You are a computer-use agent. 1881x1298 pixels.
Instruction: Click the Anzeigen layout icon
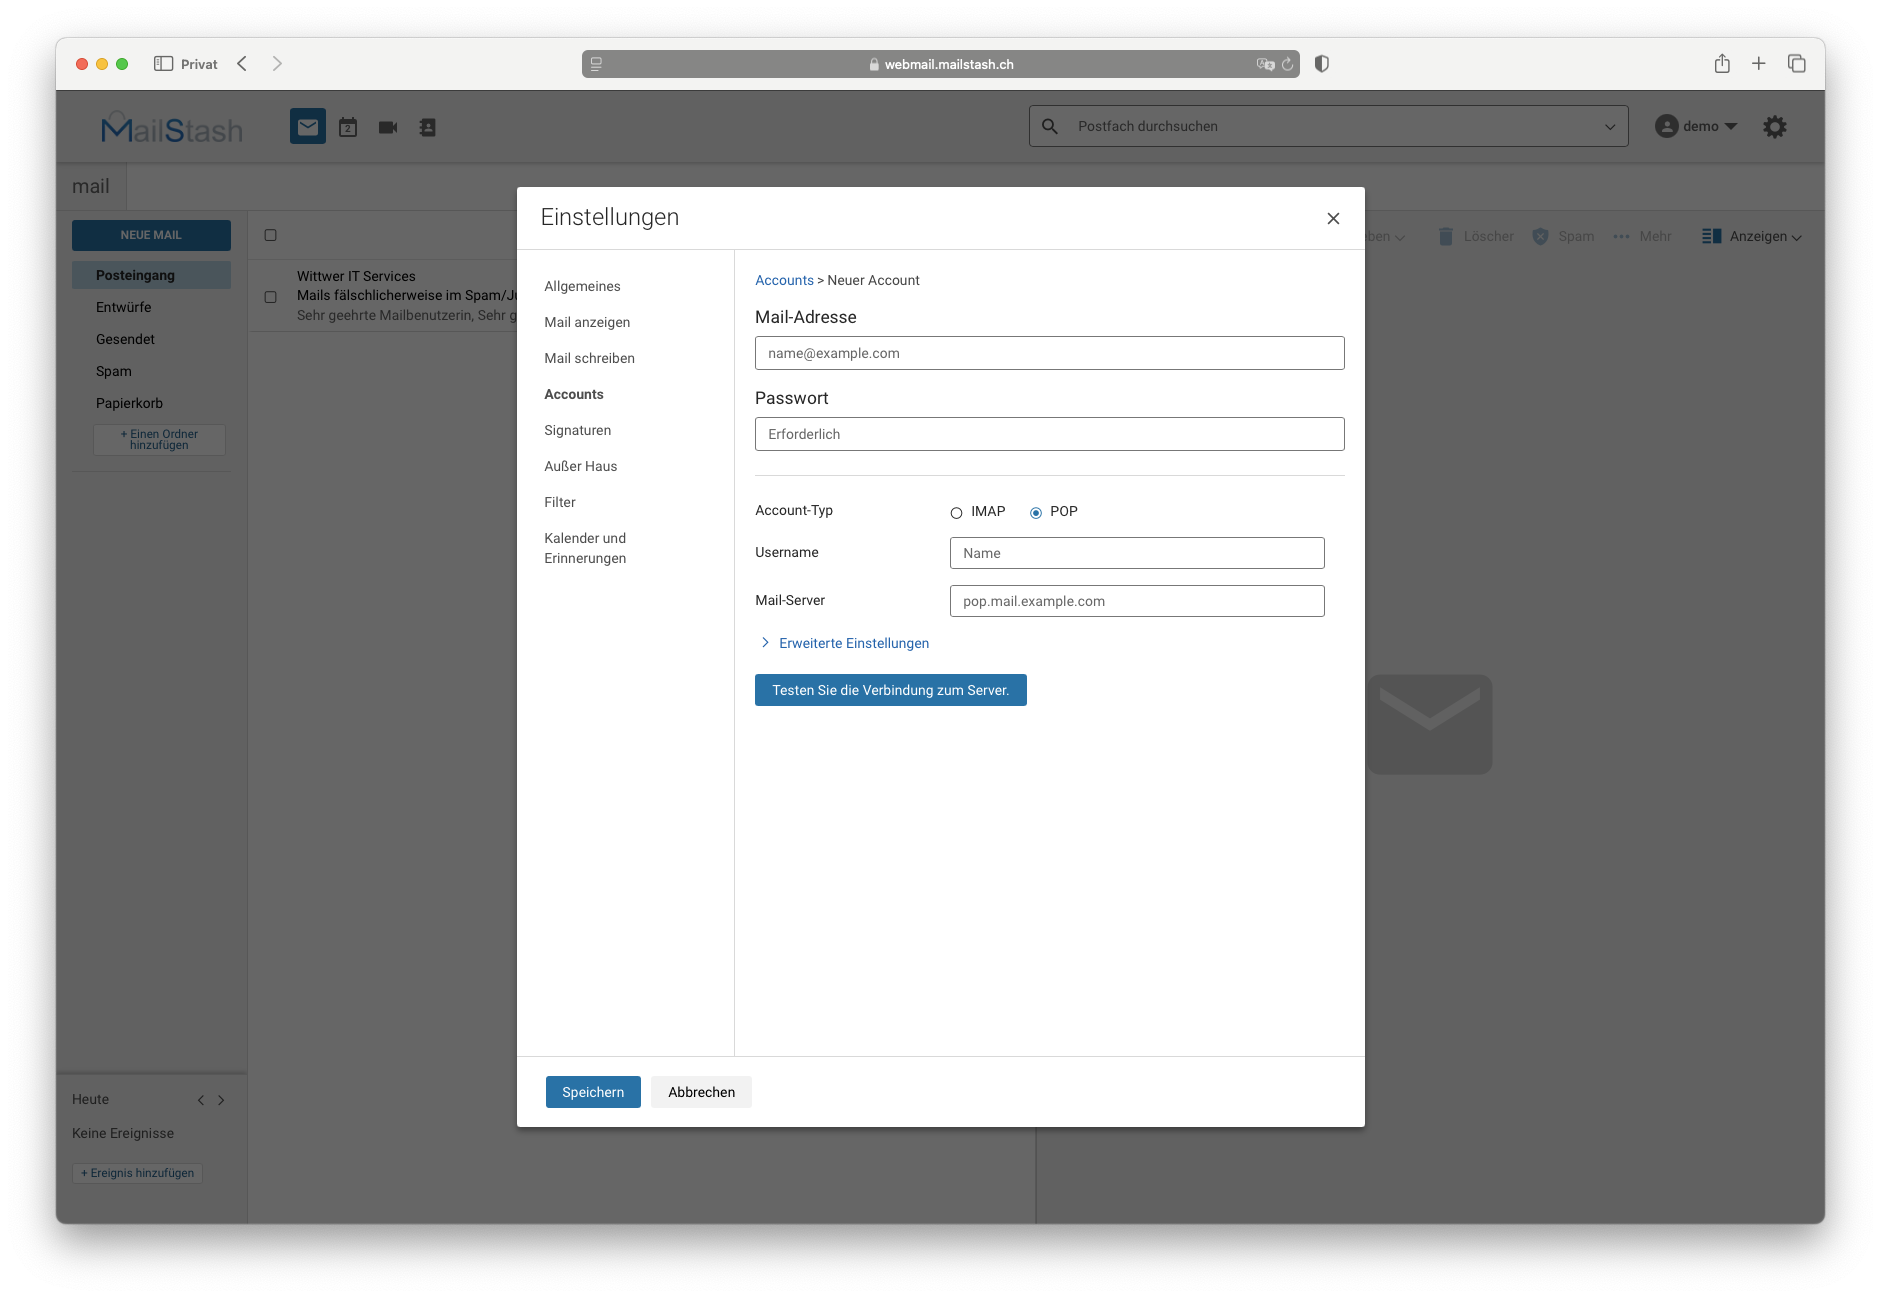(x=1712, y=236)
